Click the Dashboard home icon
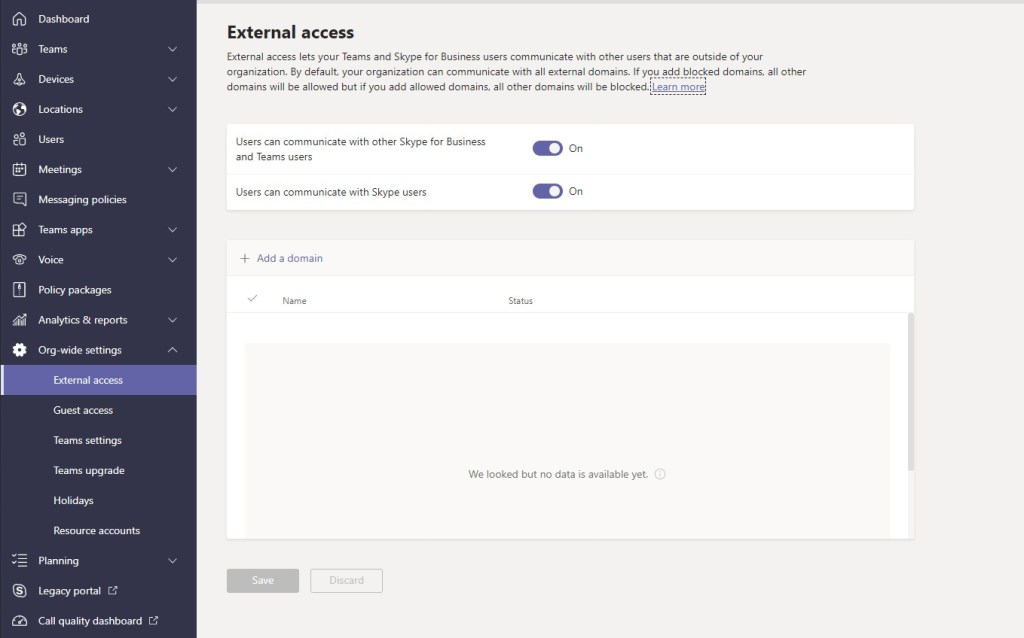Viewport: 1024px width, 638px height. (x=19, y=19)
